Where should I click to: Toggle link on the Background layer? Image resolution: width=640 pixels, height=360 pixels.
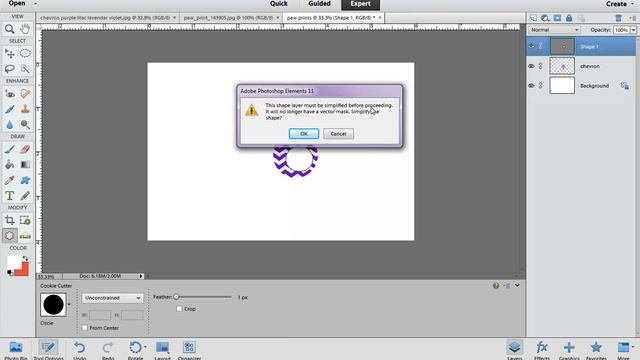coord(540,86)
